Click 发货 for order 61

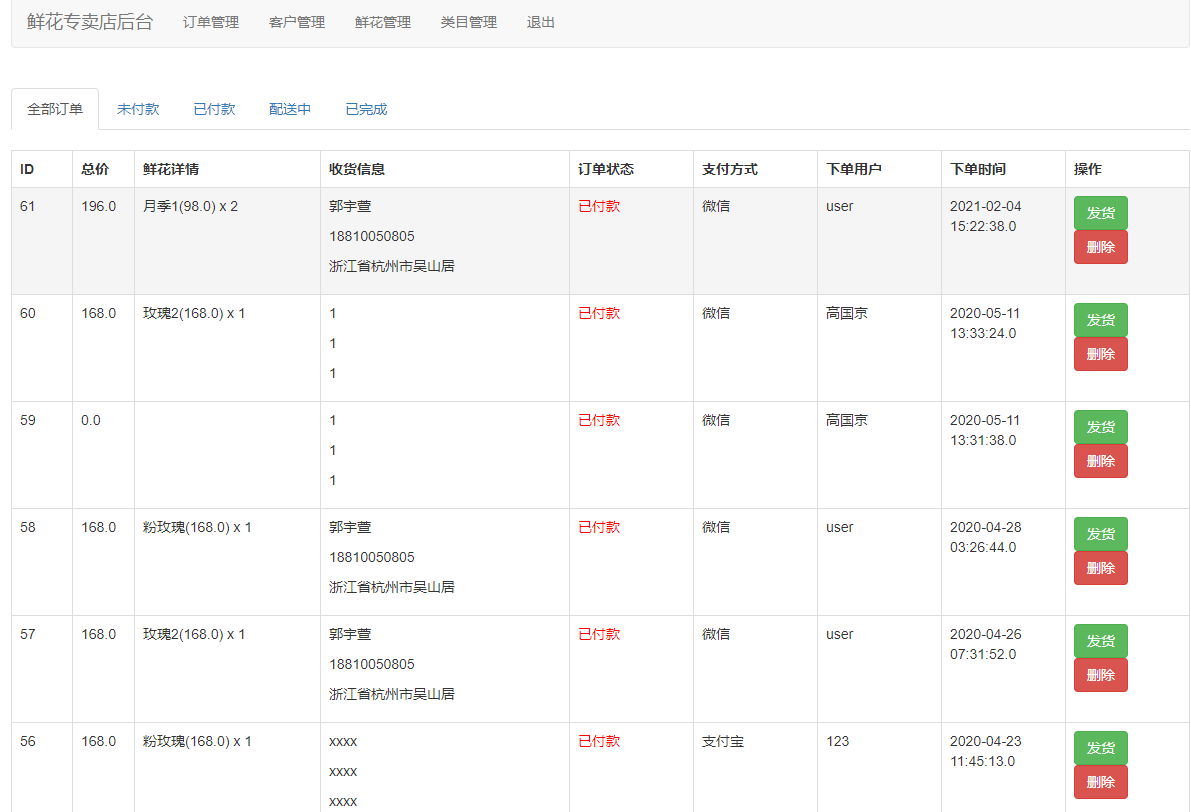[x=1100, y=212]
